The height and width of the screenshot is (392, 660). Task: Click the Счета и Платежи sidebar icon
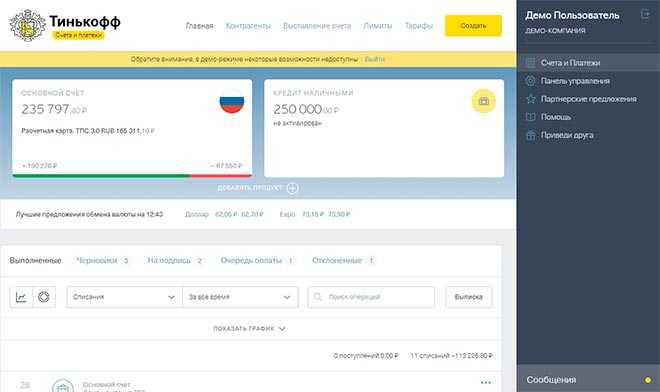coord(531,63)
